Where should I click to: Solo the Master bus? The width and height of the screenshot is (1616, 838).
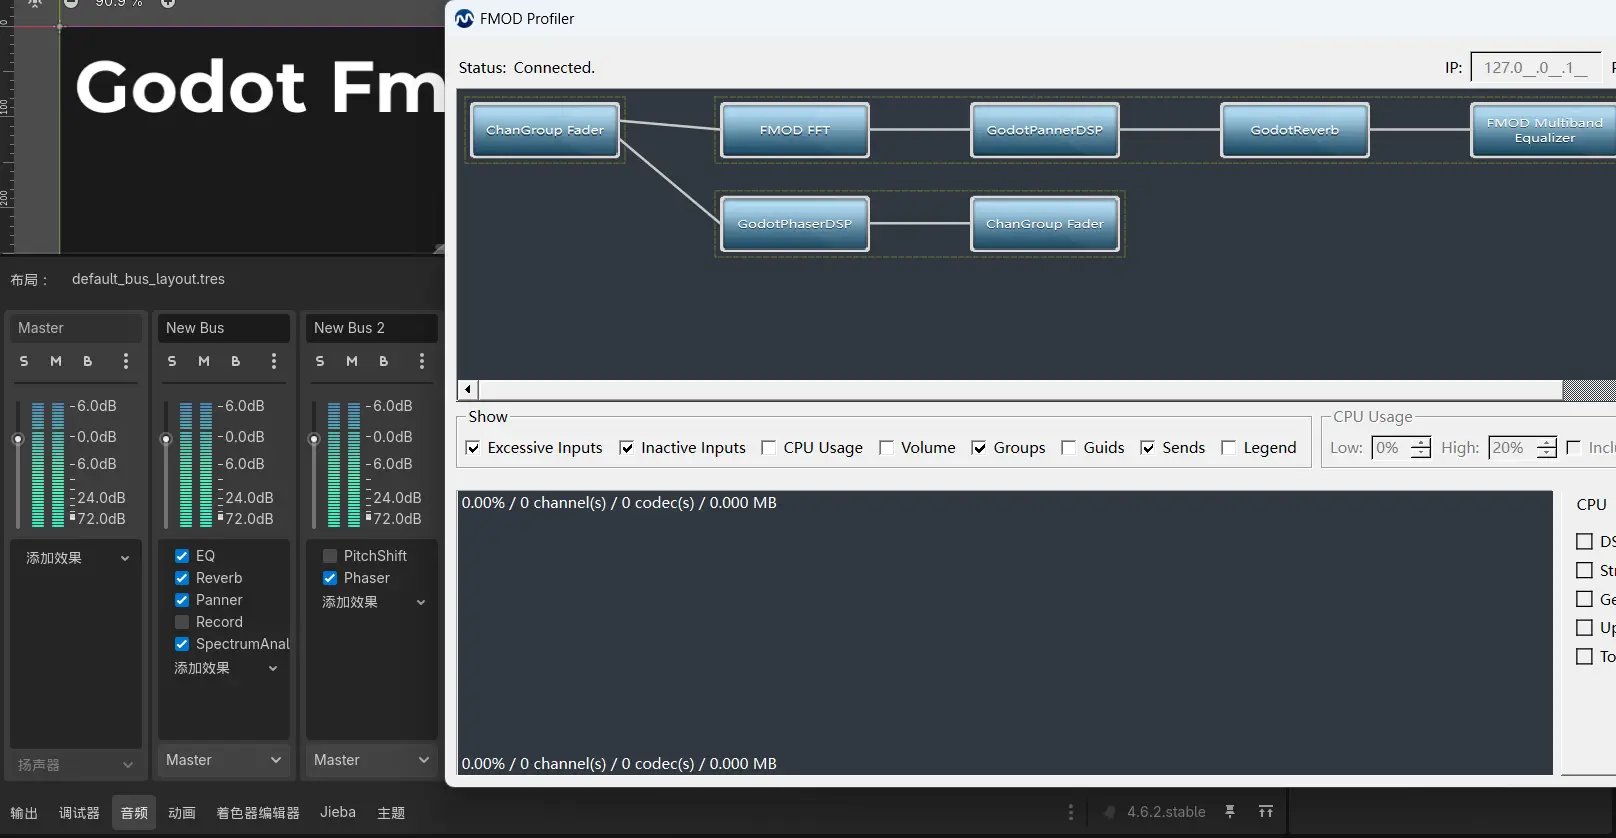(24, 361)
